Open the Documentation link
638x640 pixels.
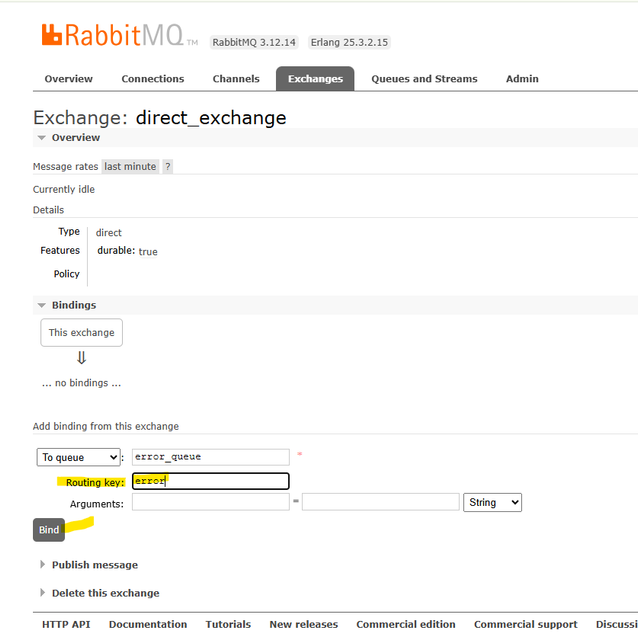point(148,624)
